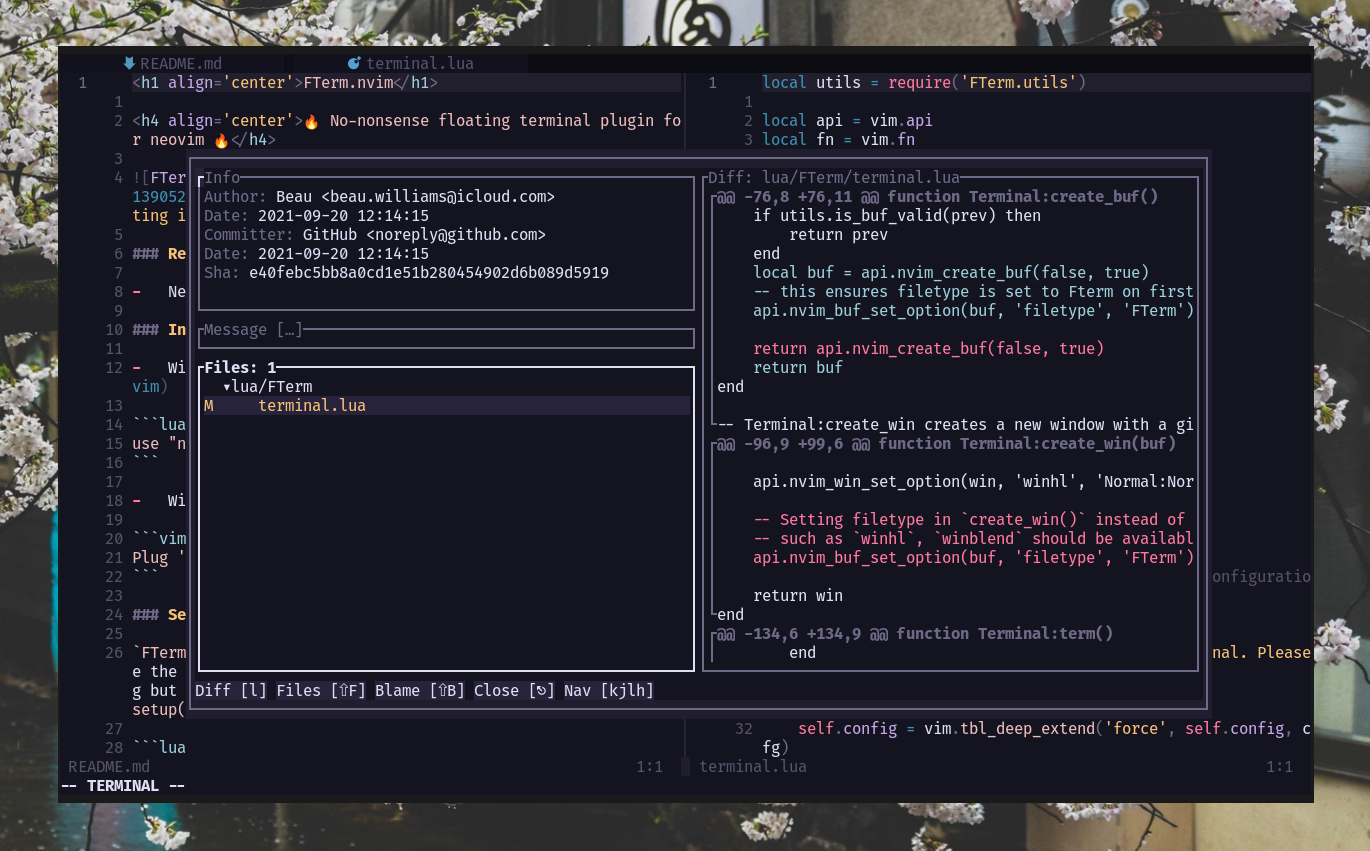The image size is (1370, 851).
Task: Click the '-- TERMINAL --' mode indicator
Action: click(123, 786)
